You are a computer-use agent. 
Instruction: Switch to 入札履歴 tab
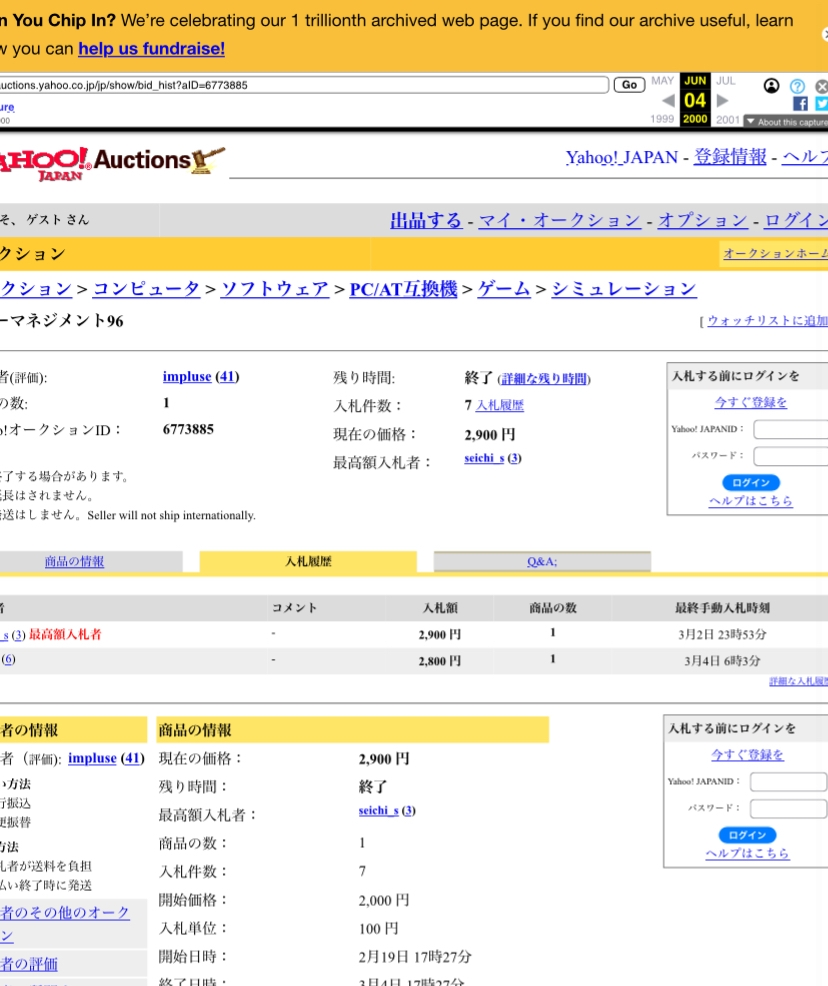(308, 562)
